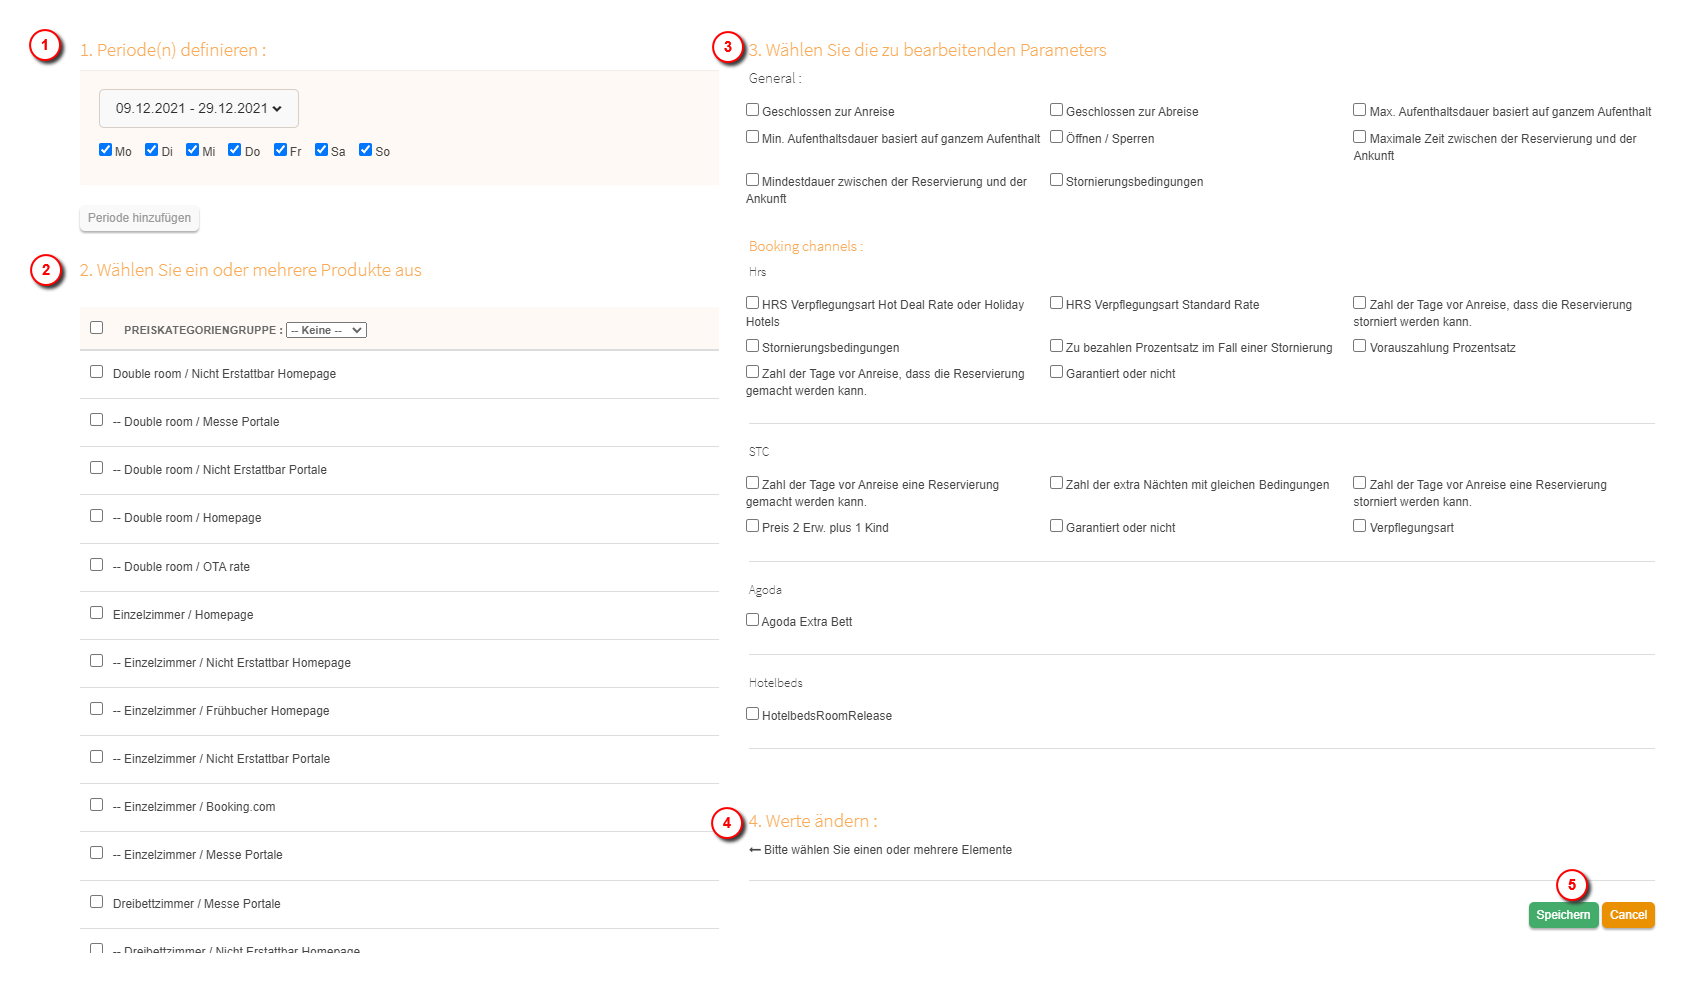
Task: Click the red step 2 marker
Action: pos(46,270)
